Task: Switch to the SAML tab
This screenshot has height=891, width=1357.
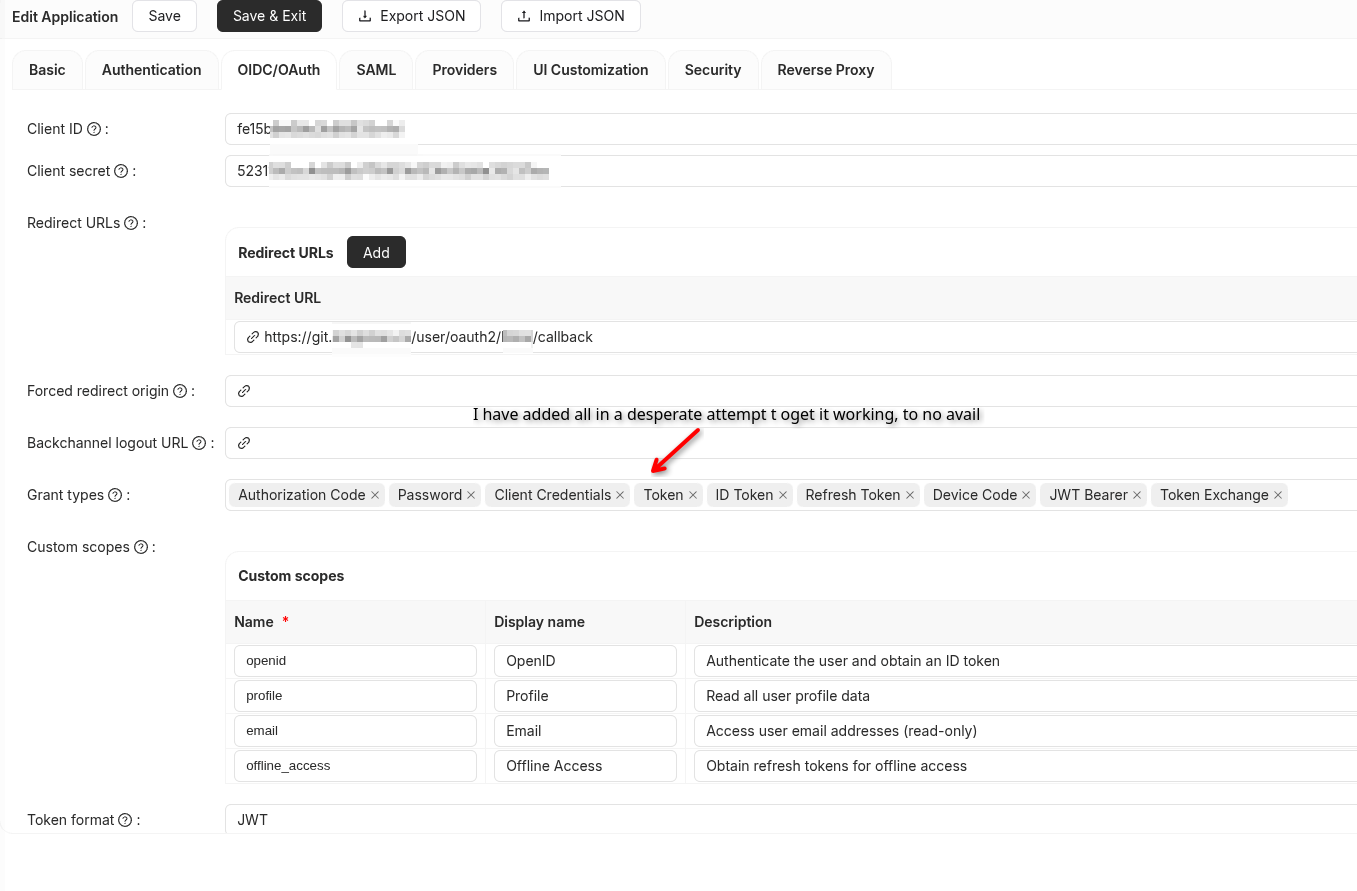Action: point(376,70)
